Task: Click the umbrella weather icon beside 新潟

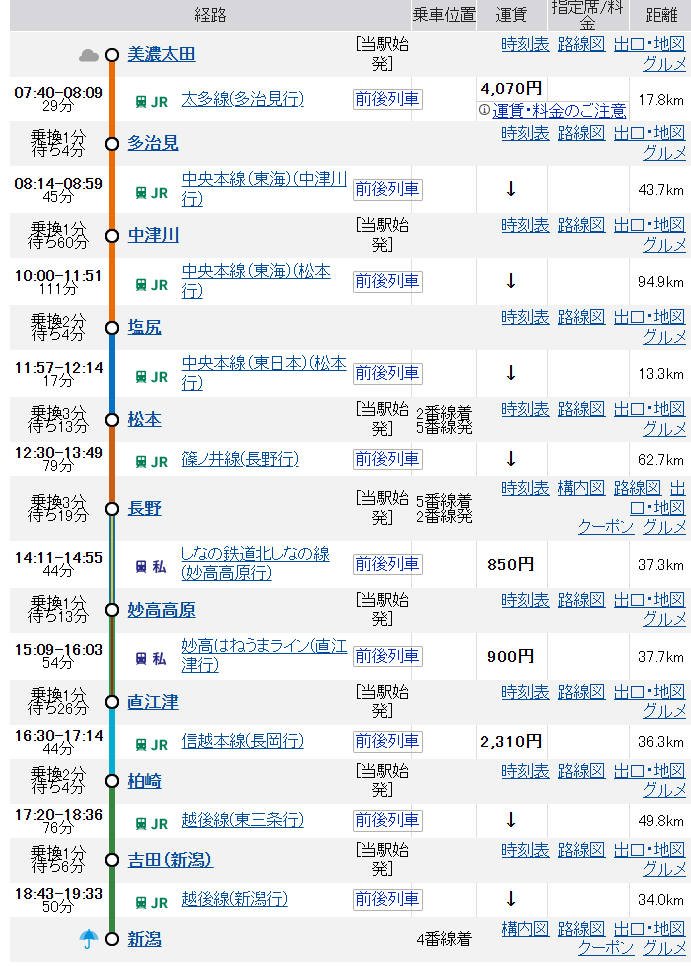Action: [88, 938]
